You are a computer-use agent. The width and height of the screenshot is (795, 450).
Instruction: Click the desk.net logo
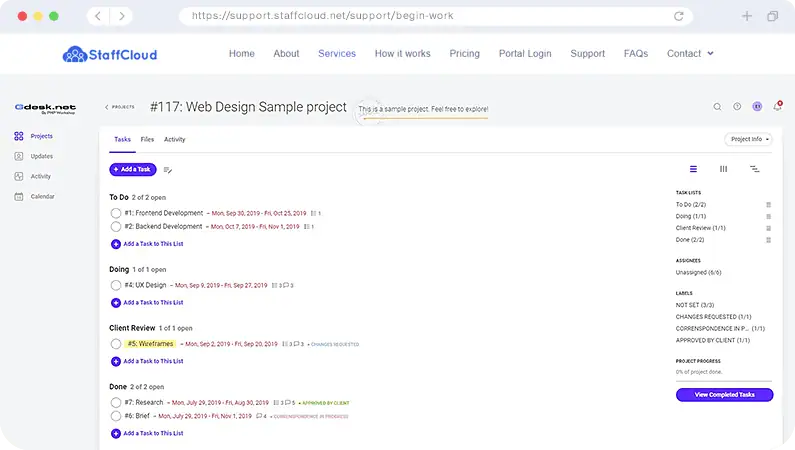46,108
